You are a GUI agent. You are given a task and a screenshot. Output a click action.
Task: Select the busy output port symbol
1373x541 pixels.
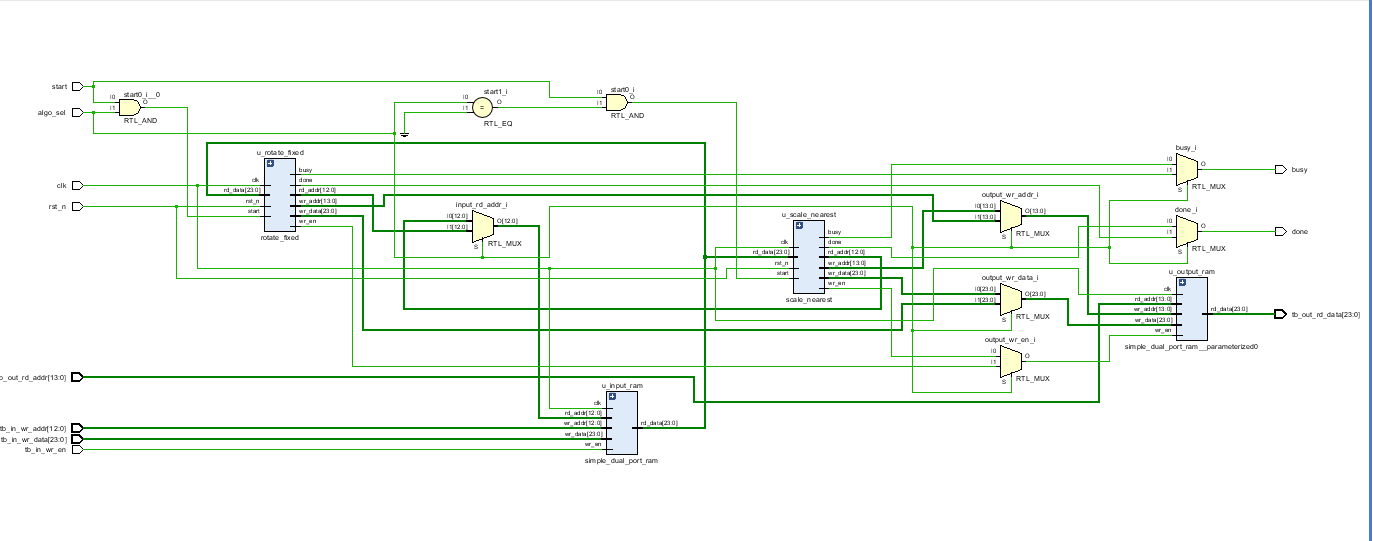[1281, 170]
